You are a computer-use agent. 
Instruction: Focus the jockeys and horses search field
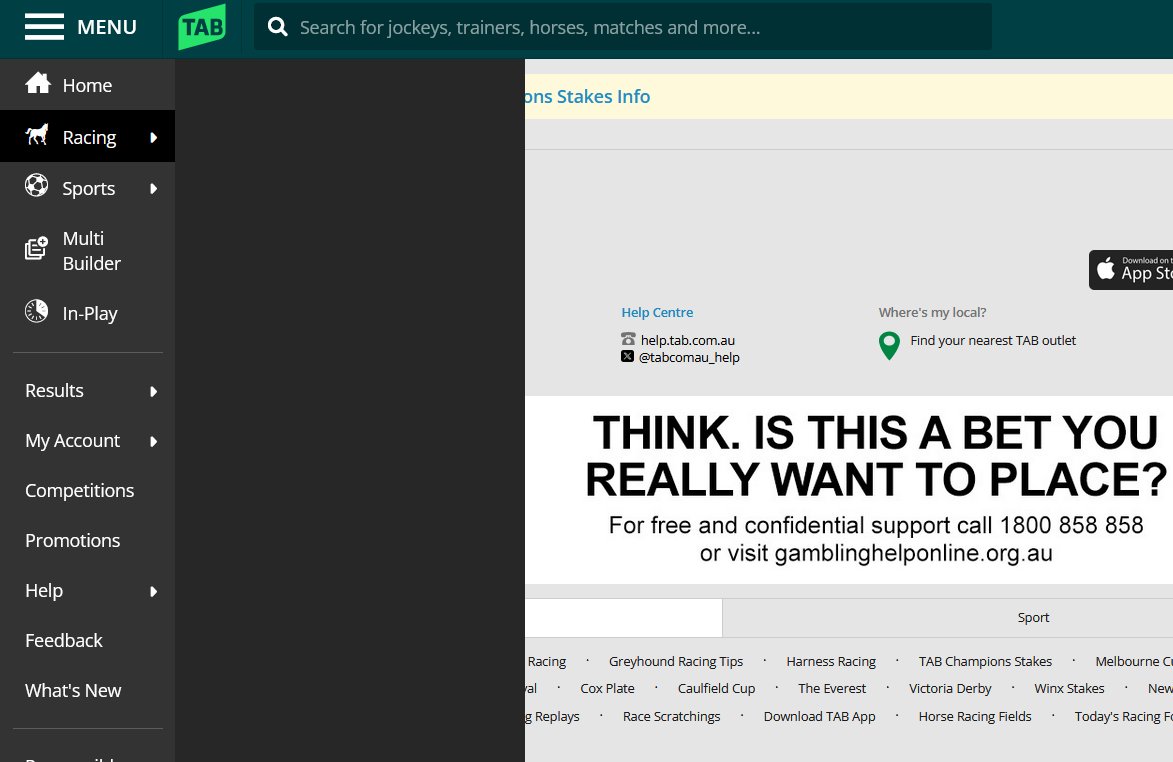[622, 27]
